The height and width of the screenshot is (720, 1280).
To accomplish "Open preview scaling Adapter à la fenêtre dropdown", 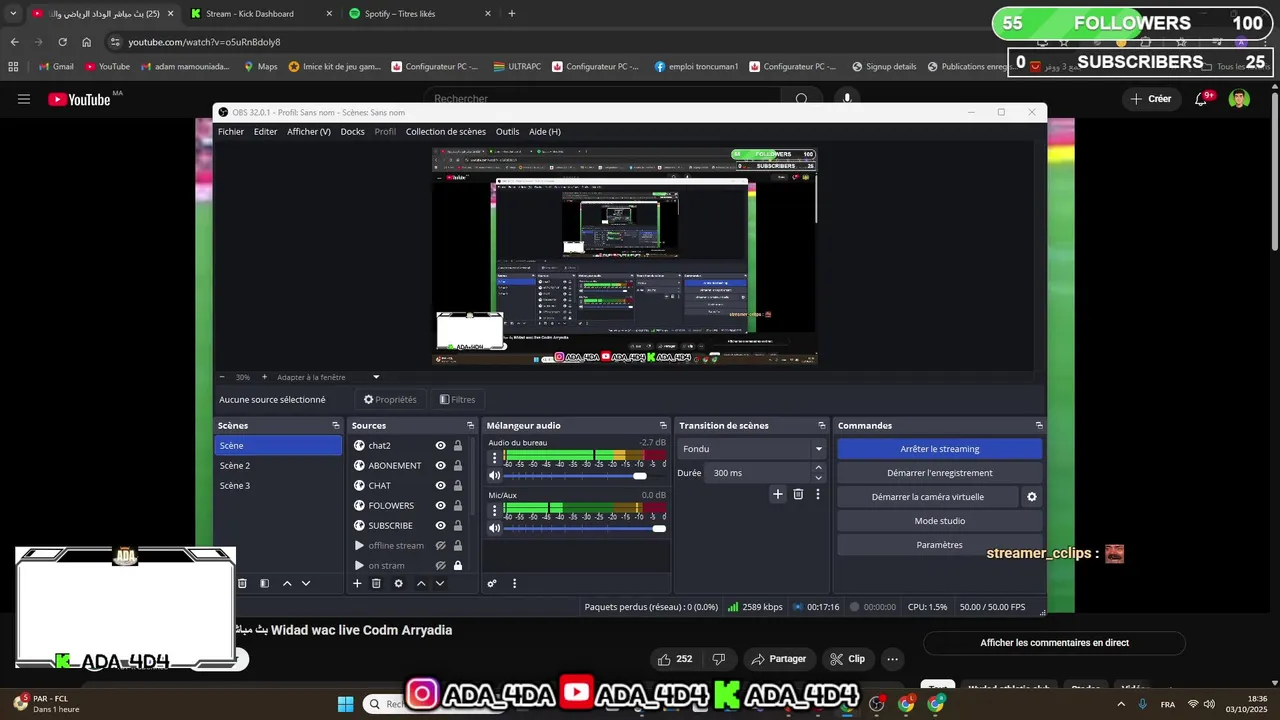I will point(329,377).
